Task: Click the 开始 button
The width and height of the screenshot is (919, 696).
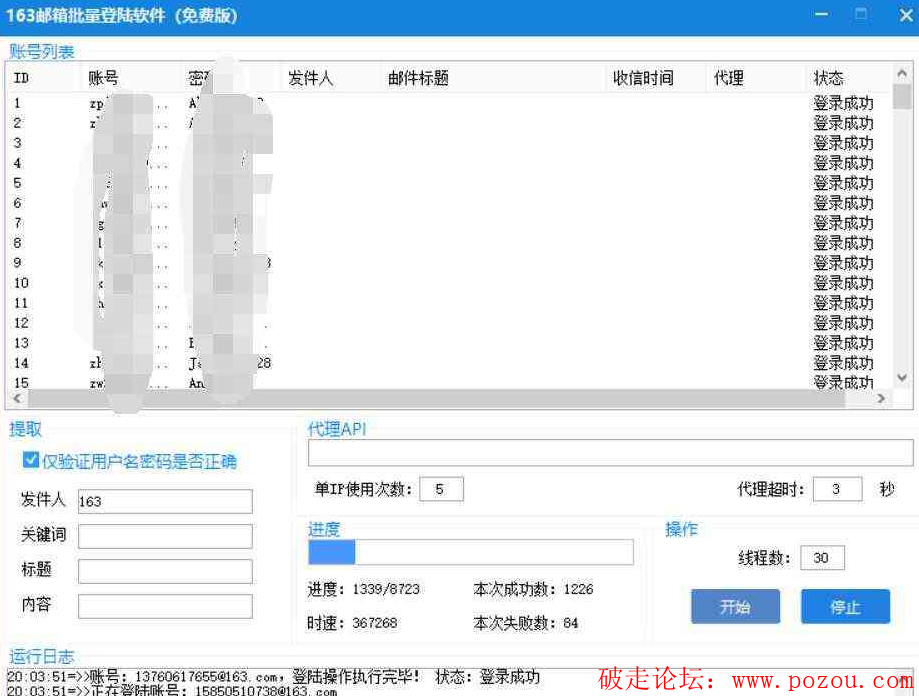Action: point(735,606)
